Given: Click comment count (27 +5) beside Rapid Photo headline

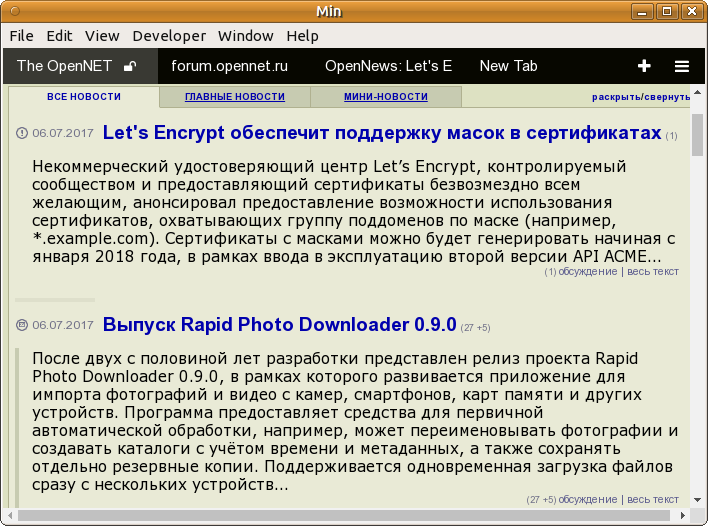Looking at the screenshot, I should pos(475,328).
